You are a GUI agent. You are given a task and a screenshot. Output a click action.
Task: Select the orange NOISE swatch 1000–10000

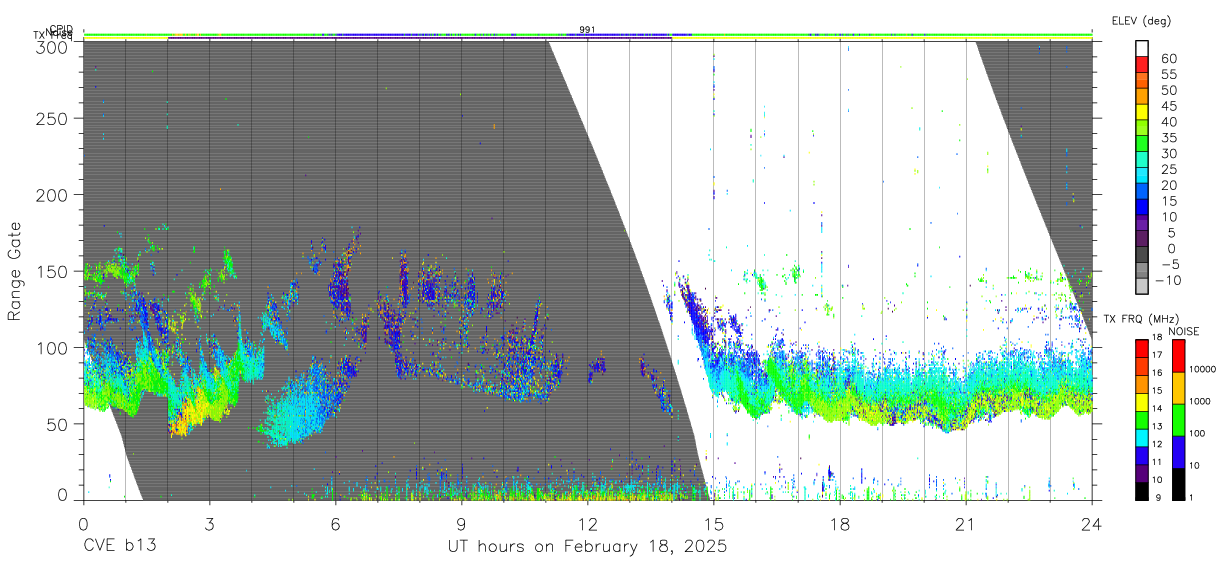pos(1178,387)
